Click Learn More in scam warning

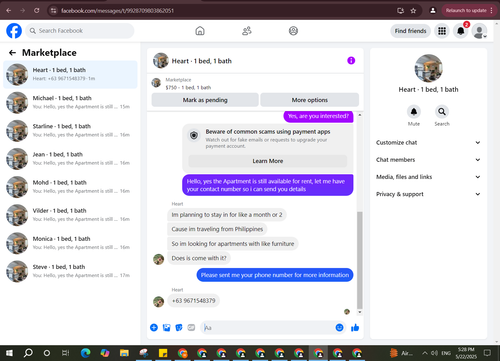point(268,161)
